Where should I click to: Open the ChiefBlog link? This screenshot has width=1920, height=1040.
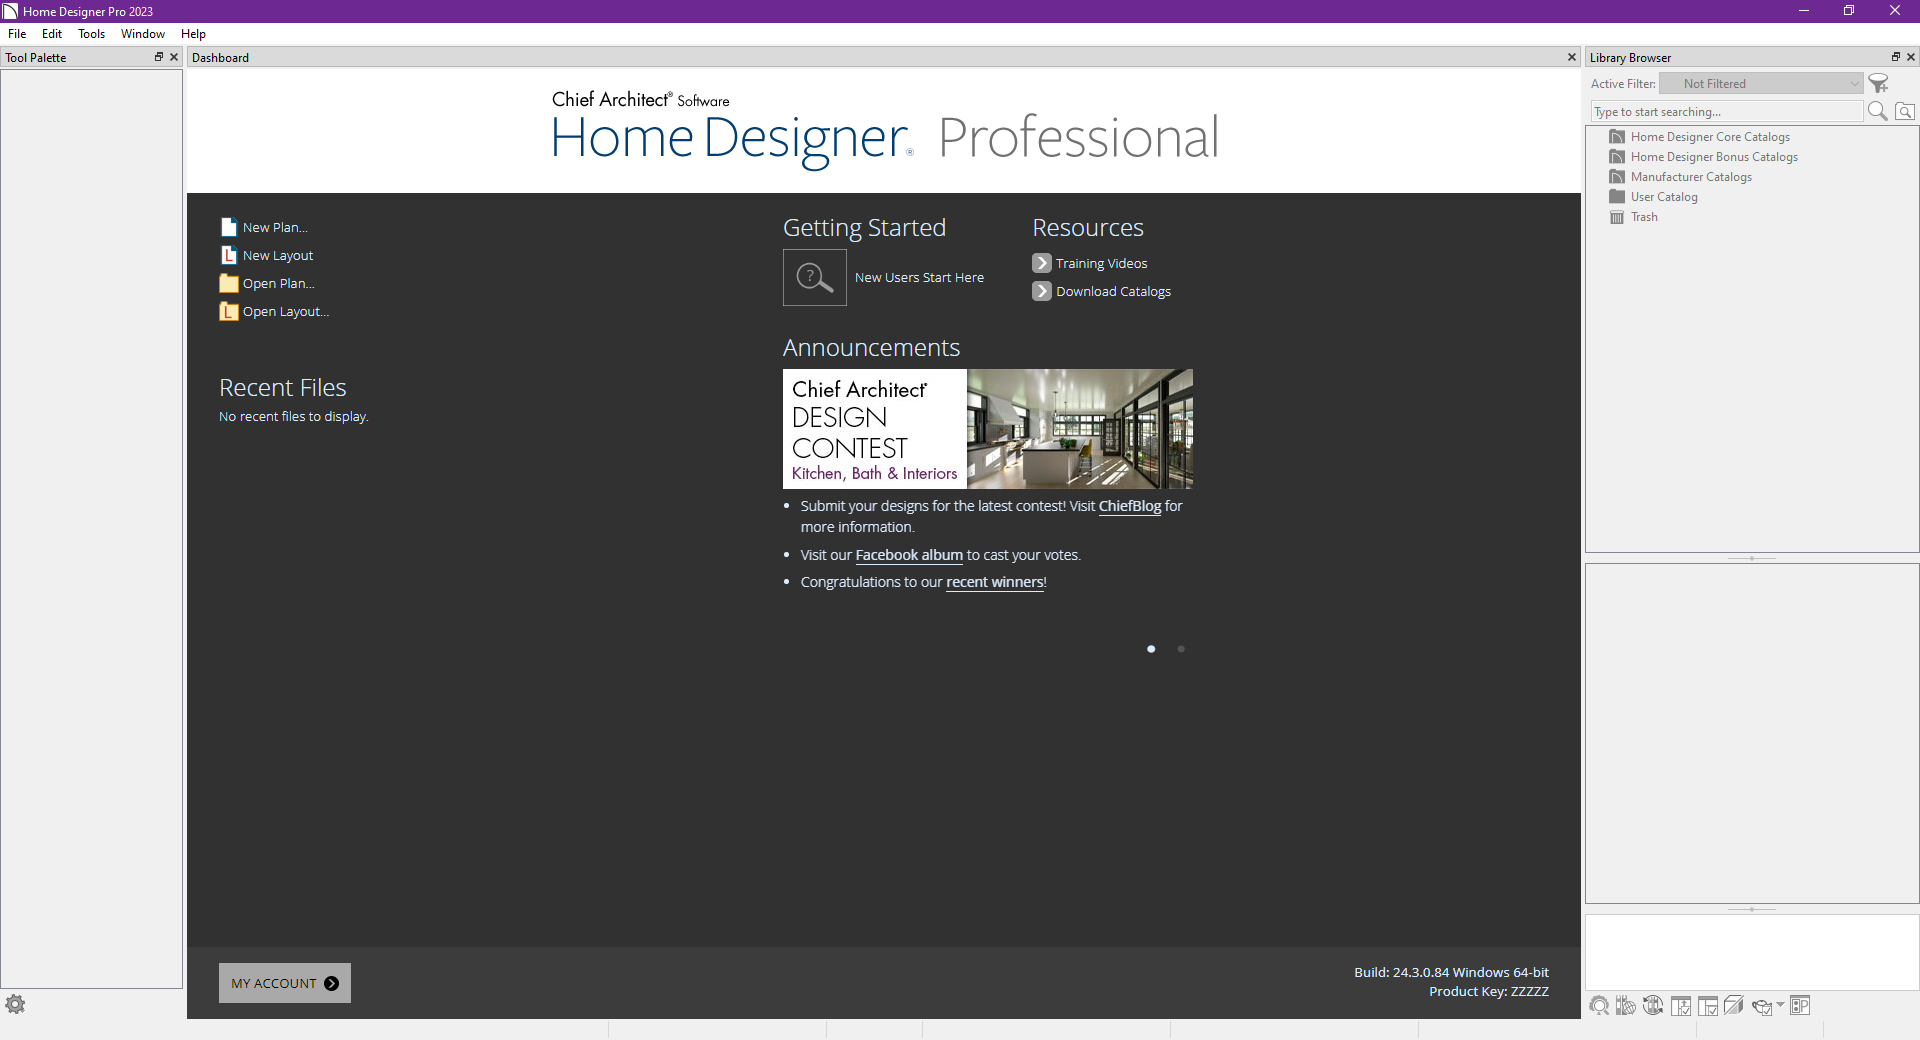click(1130, 506)
